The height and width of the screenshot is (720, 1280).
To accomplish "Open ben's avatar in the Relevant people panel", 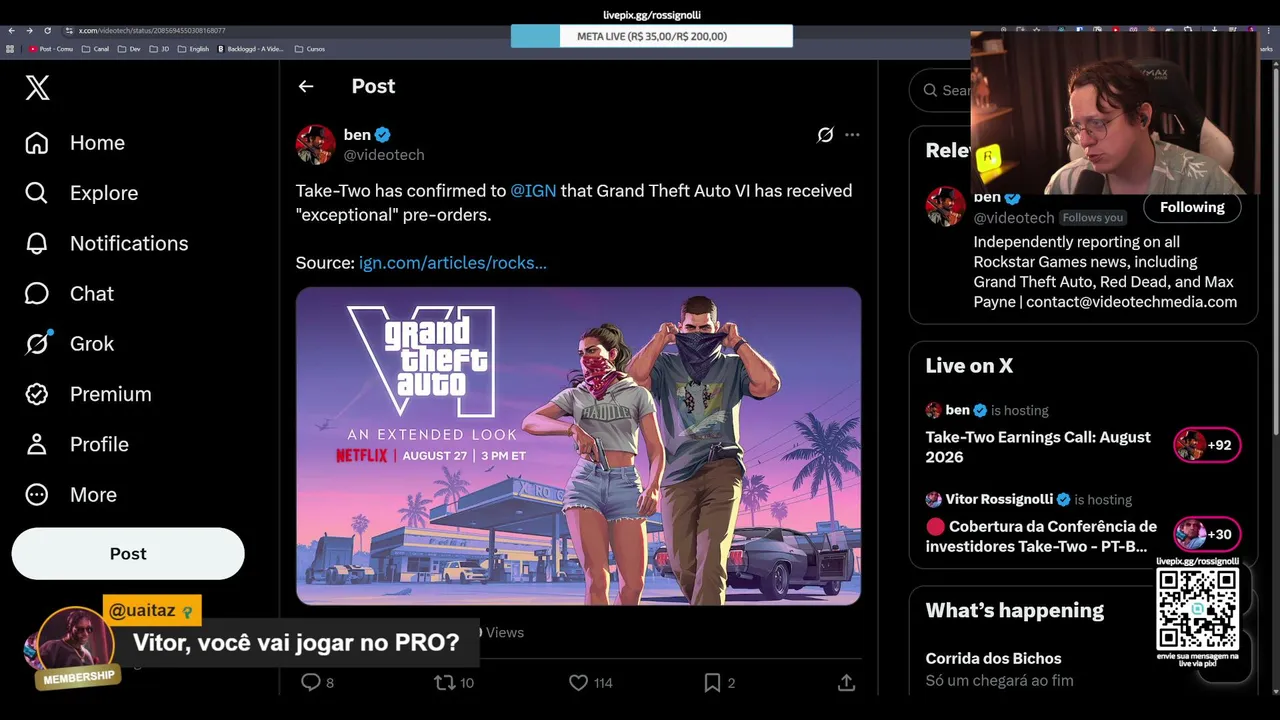I will coord(945,207).
